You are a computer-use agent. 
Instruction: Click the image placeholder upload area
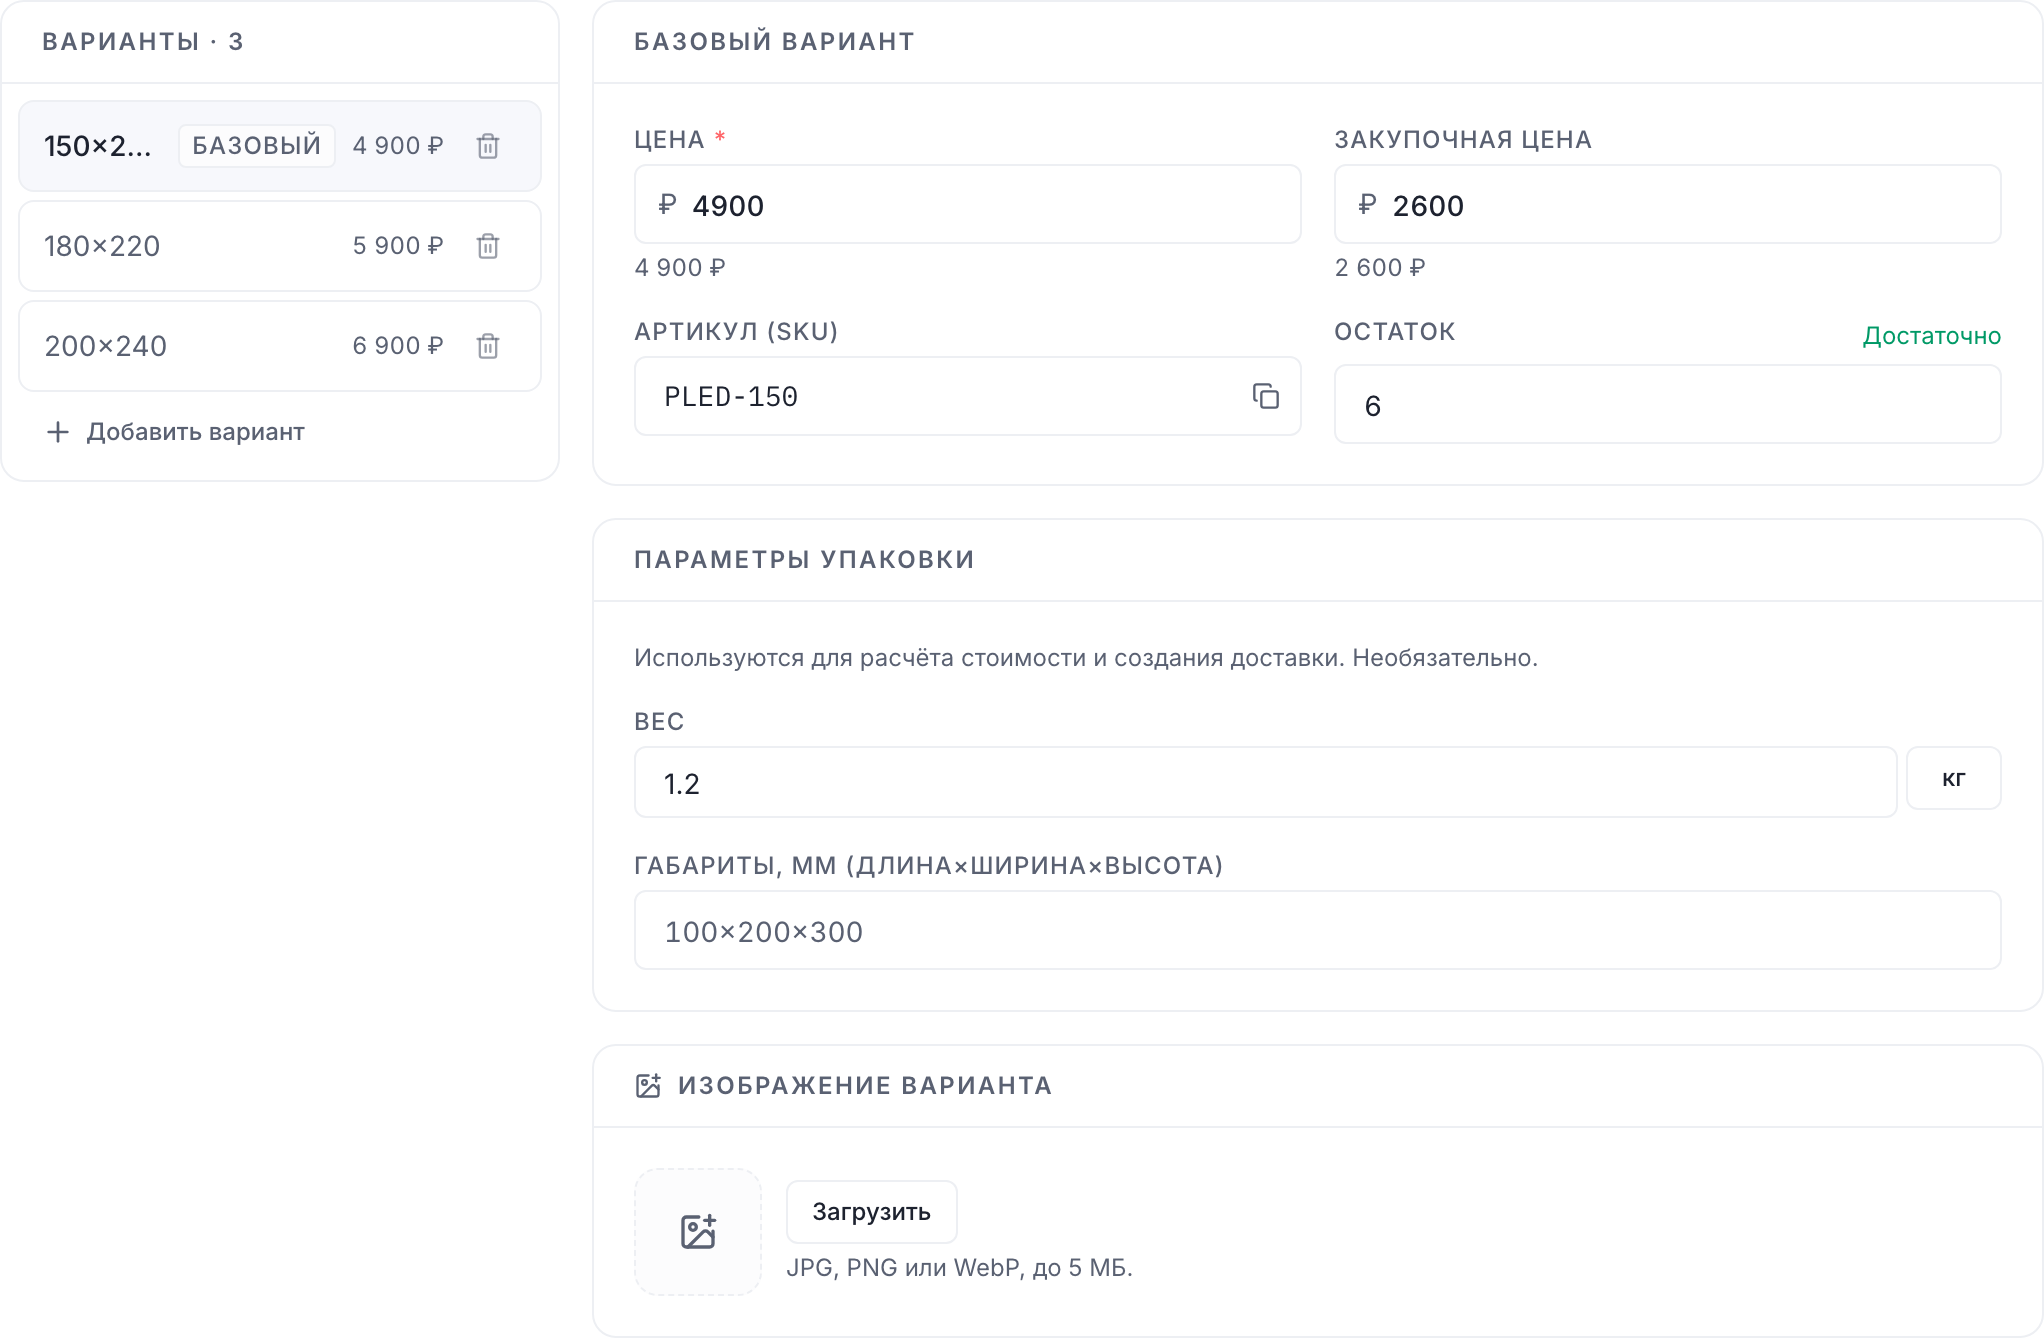pyautogui.click(x=698, y=1232)
